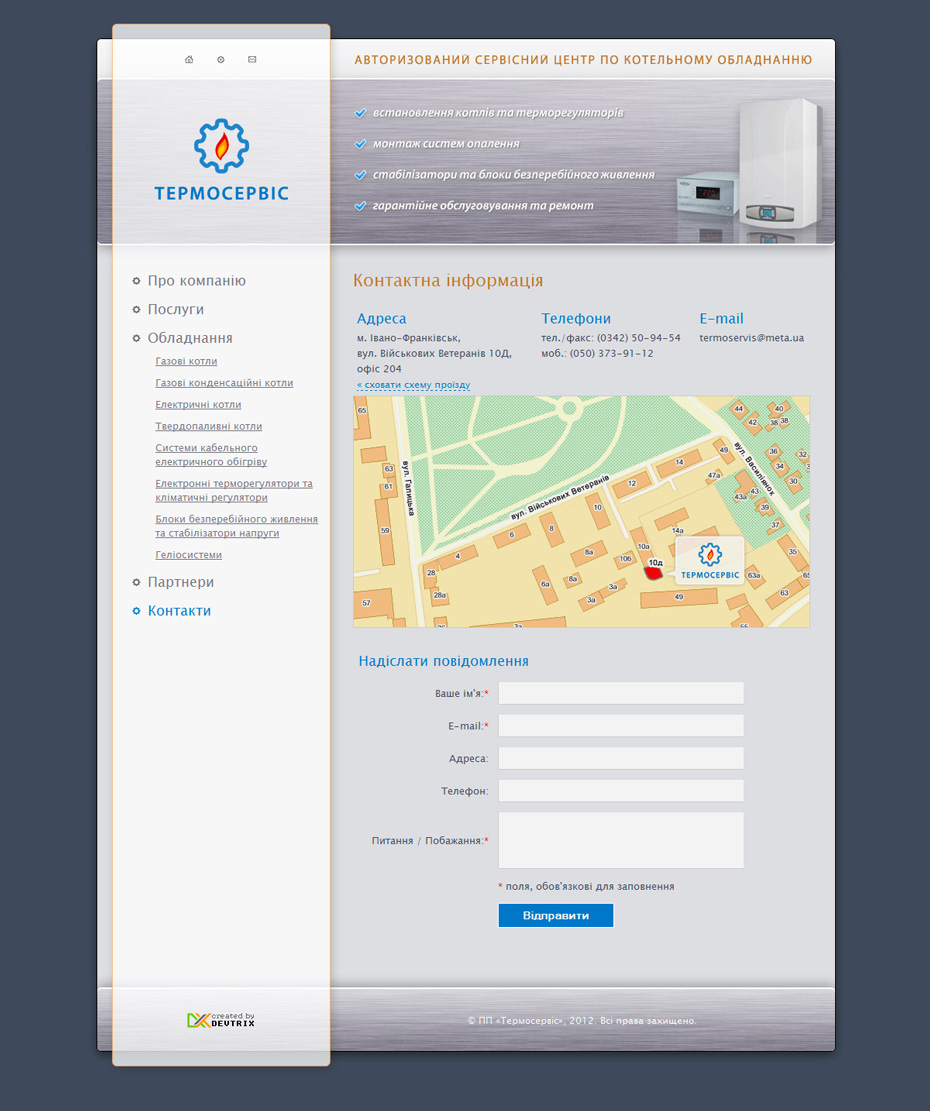Select Обладнання in the side menu
This screenshot has height=1111, width=930.
tap(190, 338)
